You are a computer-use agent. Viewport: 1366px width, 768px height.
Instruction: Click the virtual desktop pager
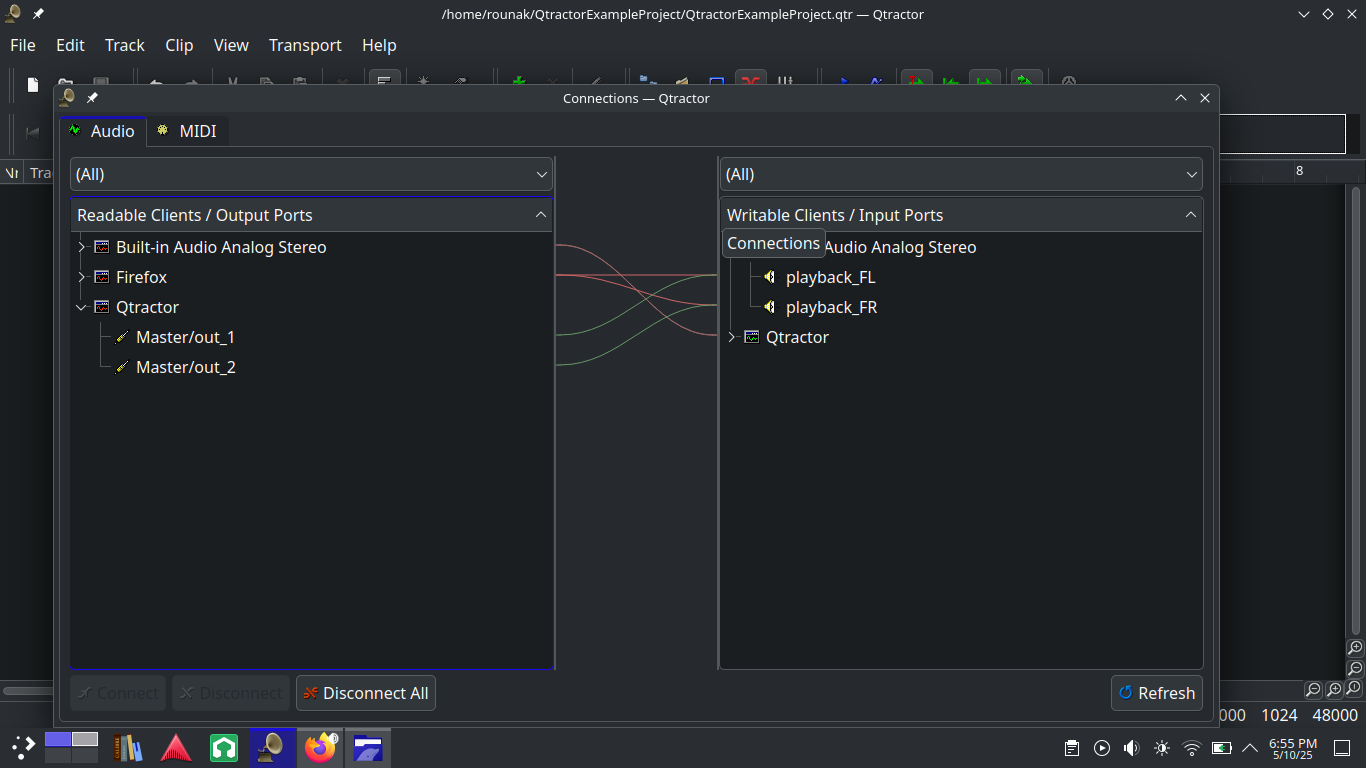[71, 747]
